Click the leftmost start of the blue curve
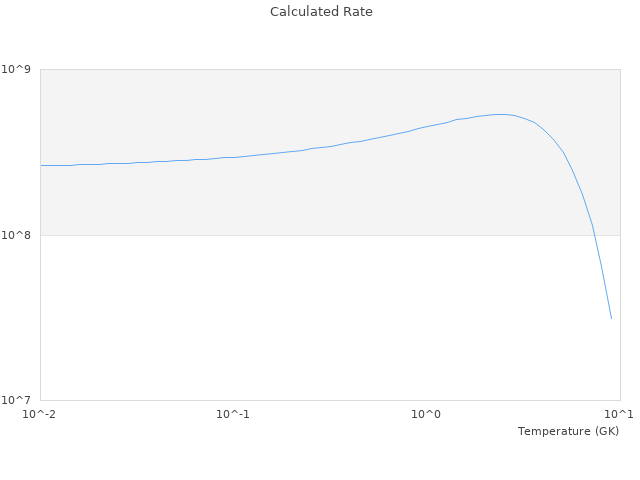This screenshot has width=640, height=480. click(x=41, y=165)
